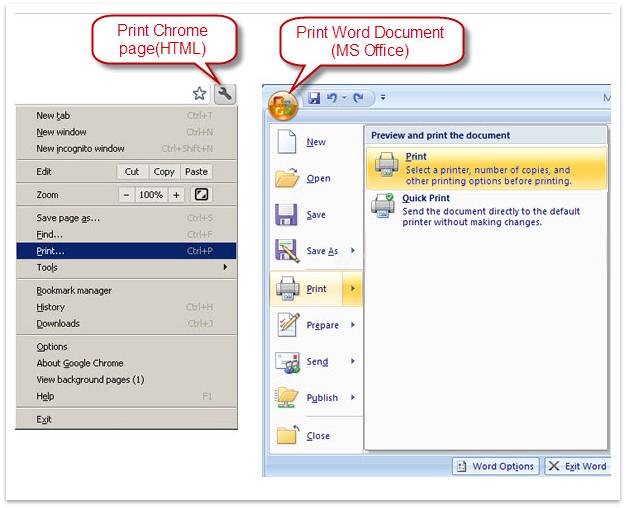The image size is (626, 508).
Task: Expand the Publish submenu arrow
Action: [353, 397]
